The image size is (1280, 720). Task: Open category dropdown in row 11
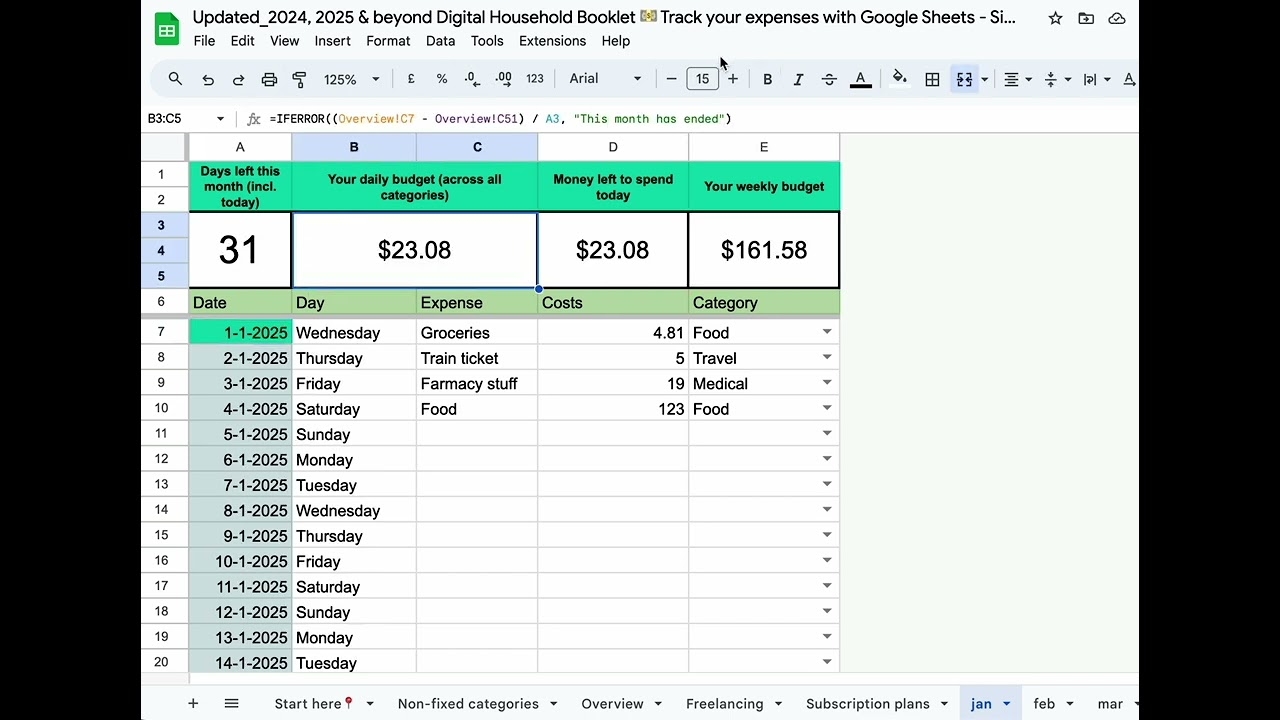(x=827, y=434)
